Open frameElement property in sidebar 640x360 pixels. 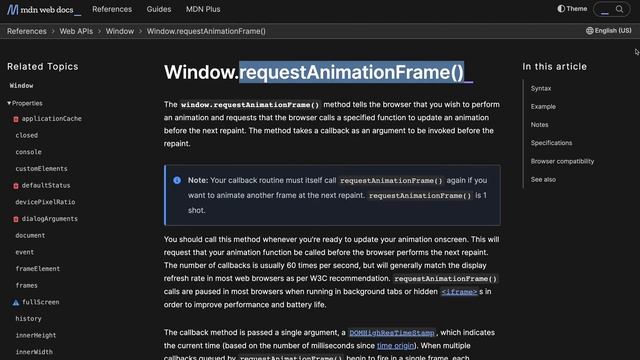pos(38,269)
